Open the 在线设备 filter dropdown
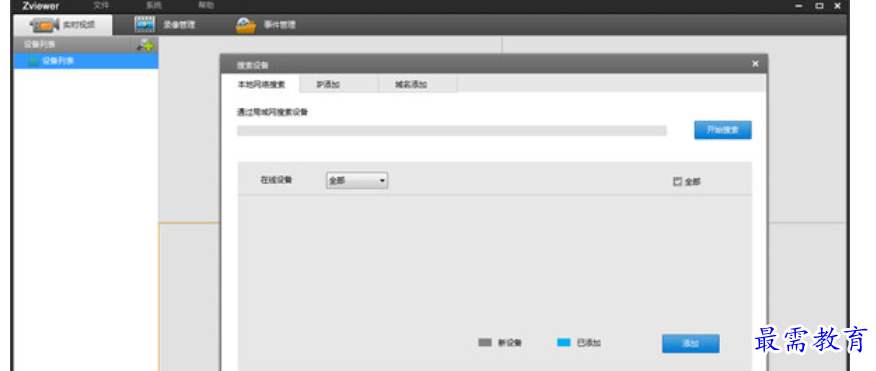876x371 pixels. tap(357, 181)
